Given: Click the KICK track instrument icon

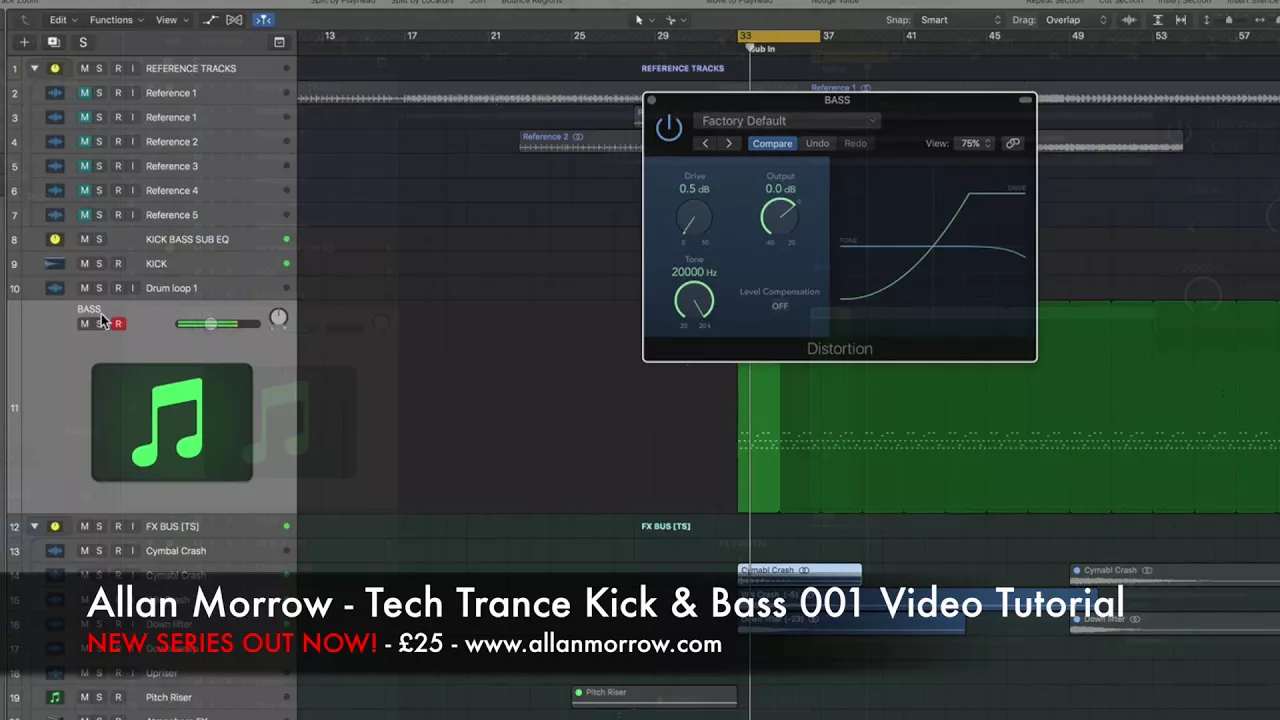Looking at the screenshot, I should [x=55, y=264].
